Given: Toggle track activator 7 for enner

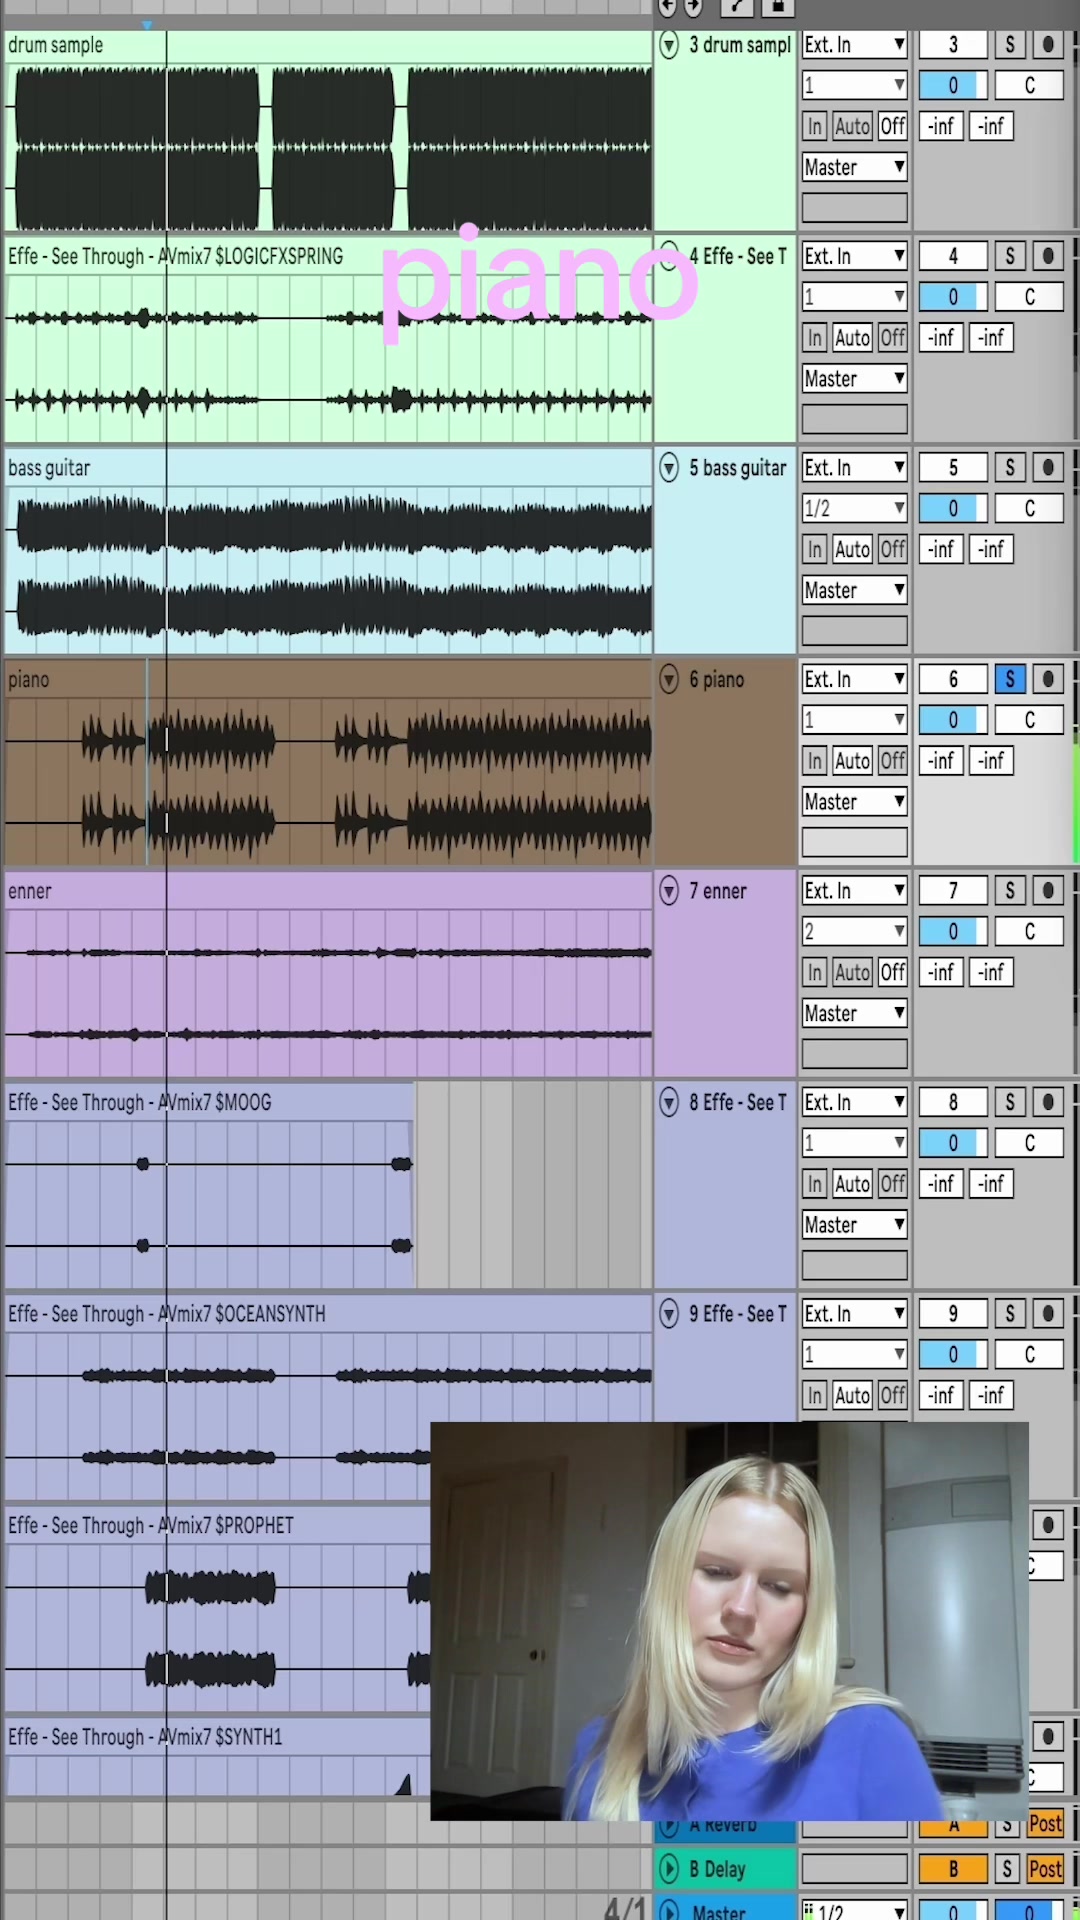Looking at the screenshot, I should click(x=953, y=890).
